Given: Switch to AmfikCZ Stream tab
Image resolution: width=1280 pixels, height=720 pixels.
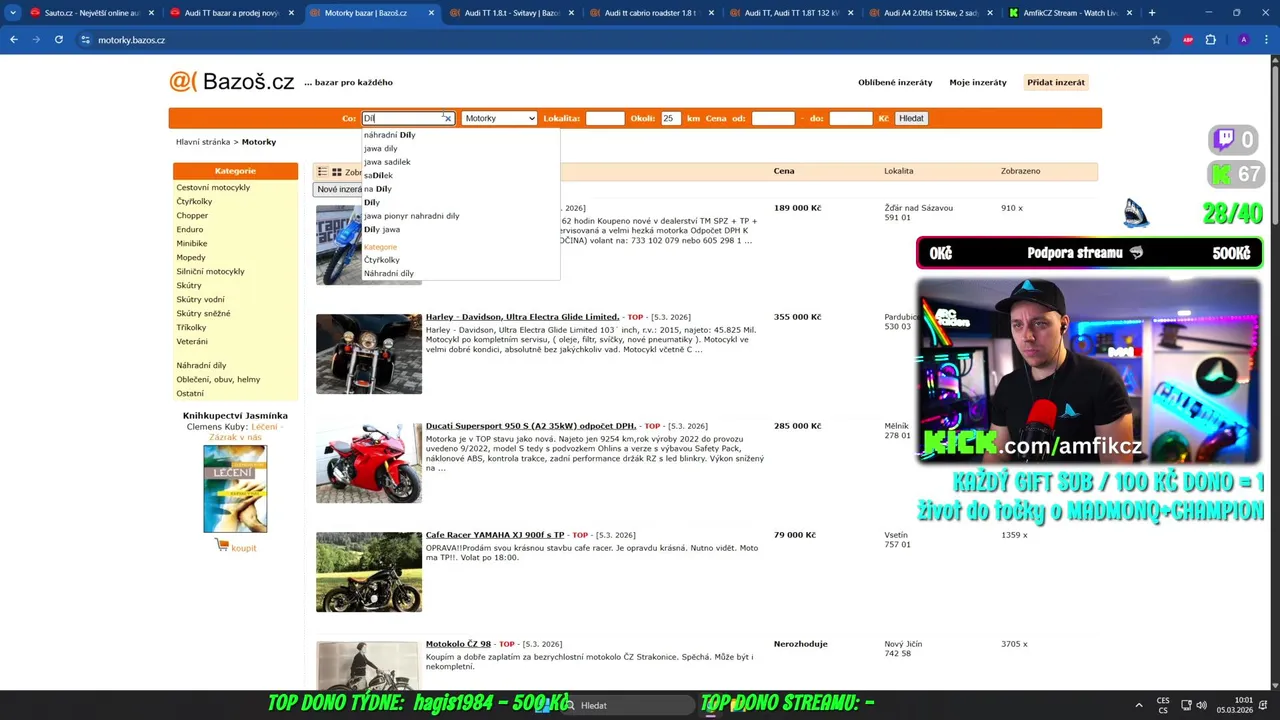Looking at the screenshot, I should [x=1071, y=13].
